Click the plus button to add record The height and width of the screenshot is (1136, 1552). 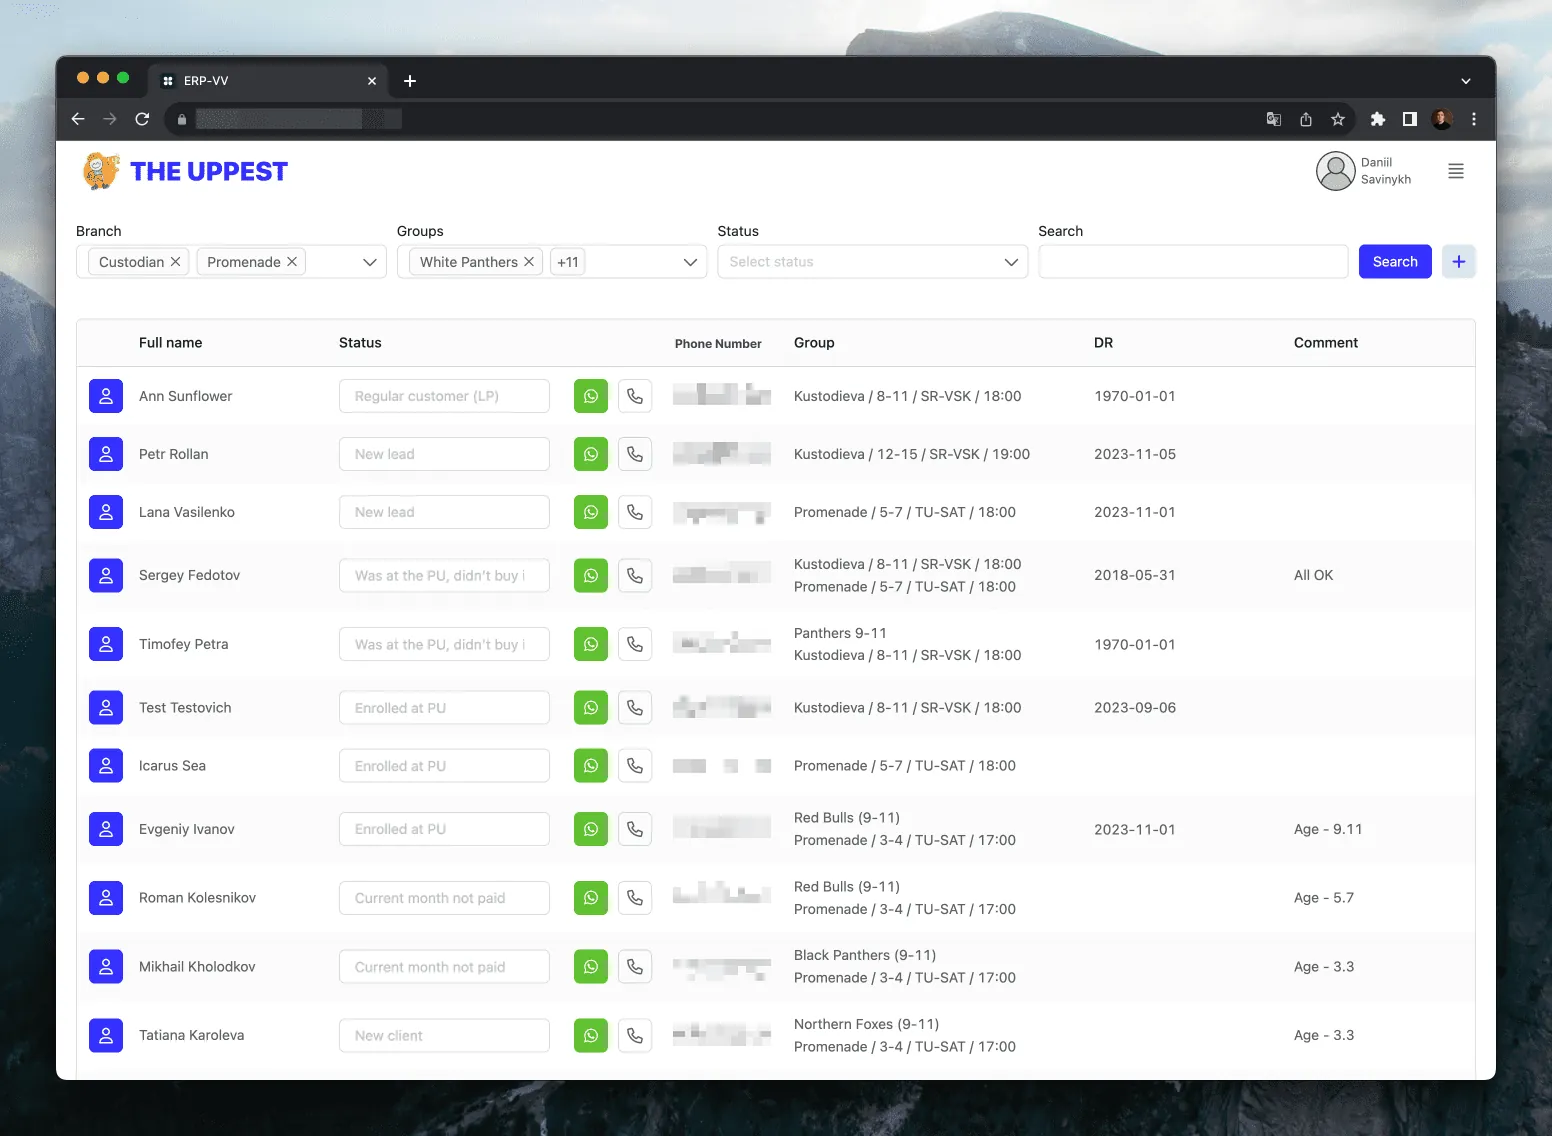click(1458, 262)
